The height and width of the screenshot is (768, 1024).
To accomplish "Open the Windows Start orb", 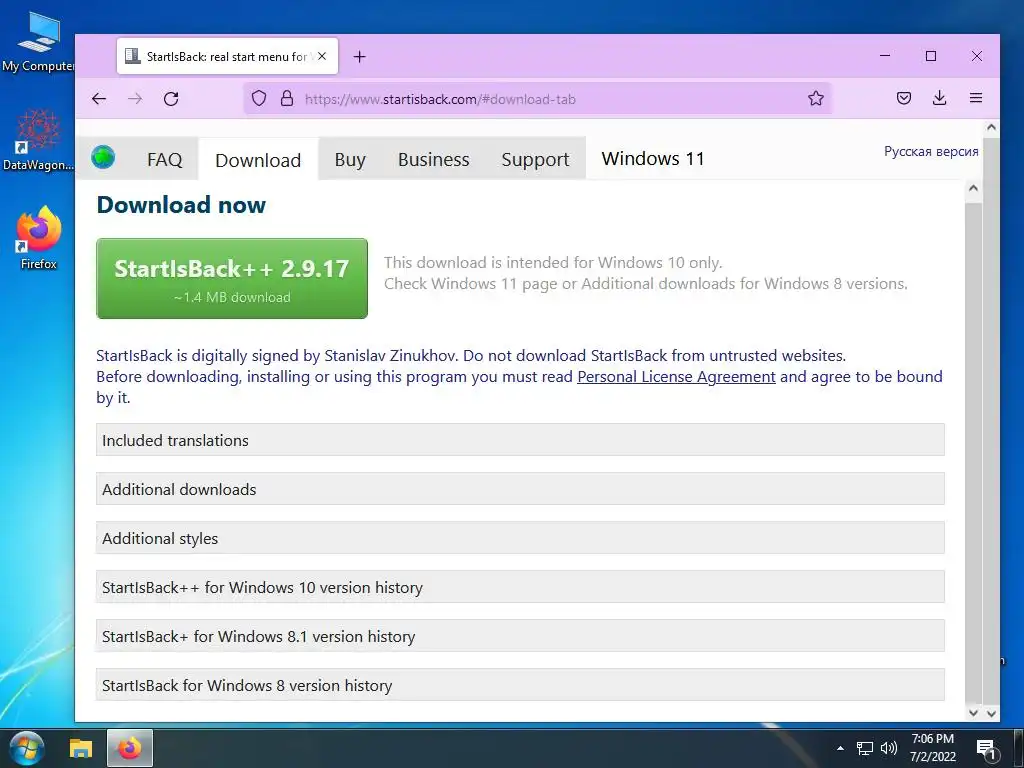I will pos(27,748).
